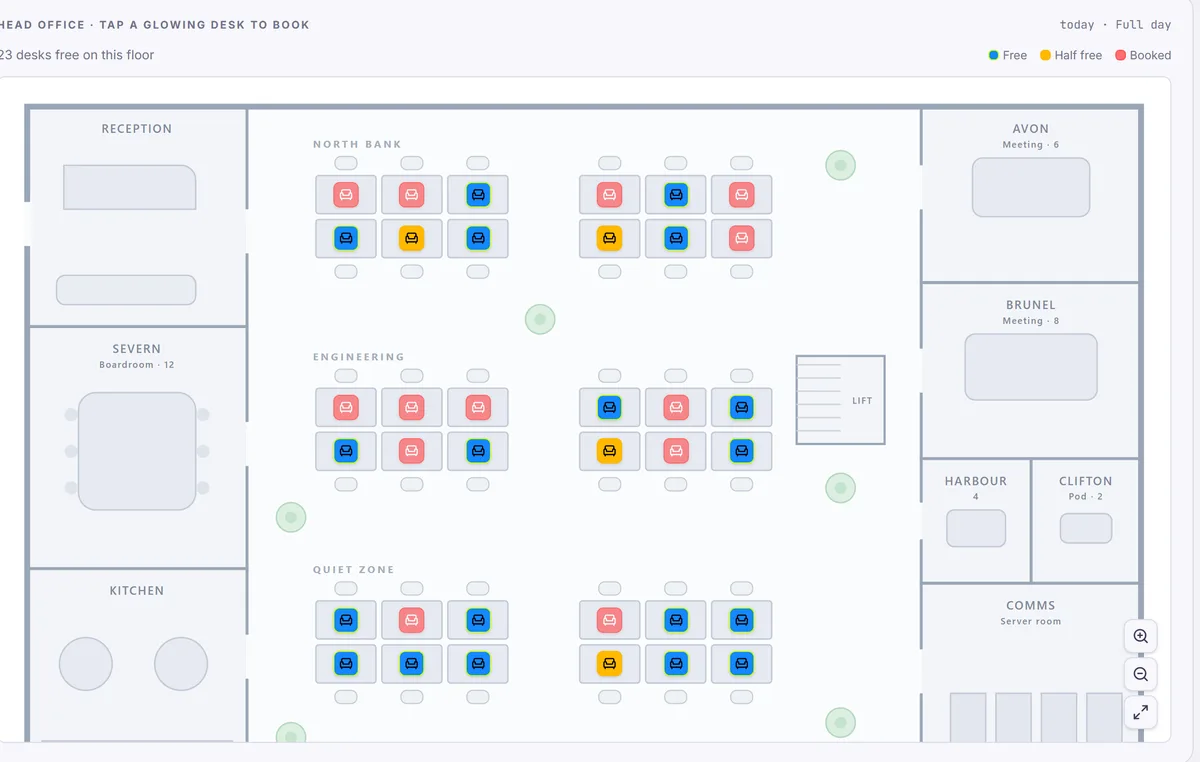Click "23 desks free on this floor" text
The height and width of the screenshot is (762, 1200).
tap(76, 55)
